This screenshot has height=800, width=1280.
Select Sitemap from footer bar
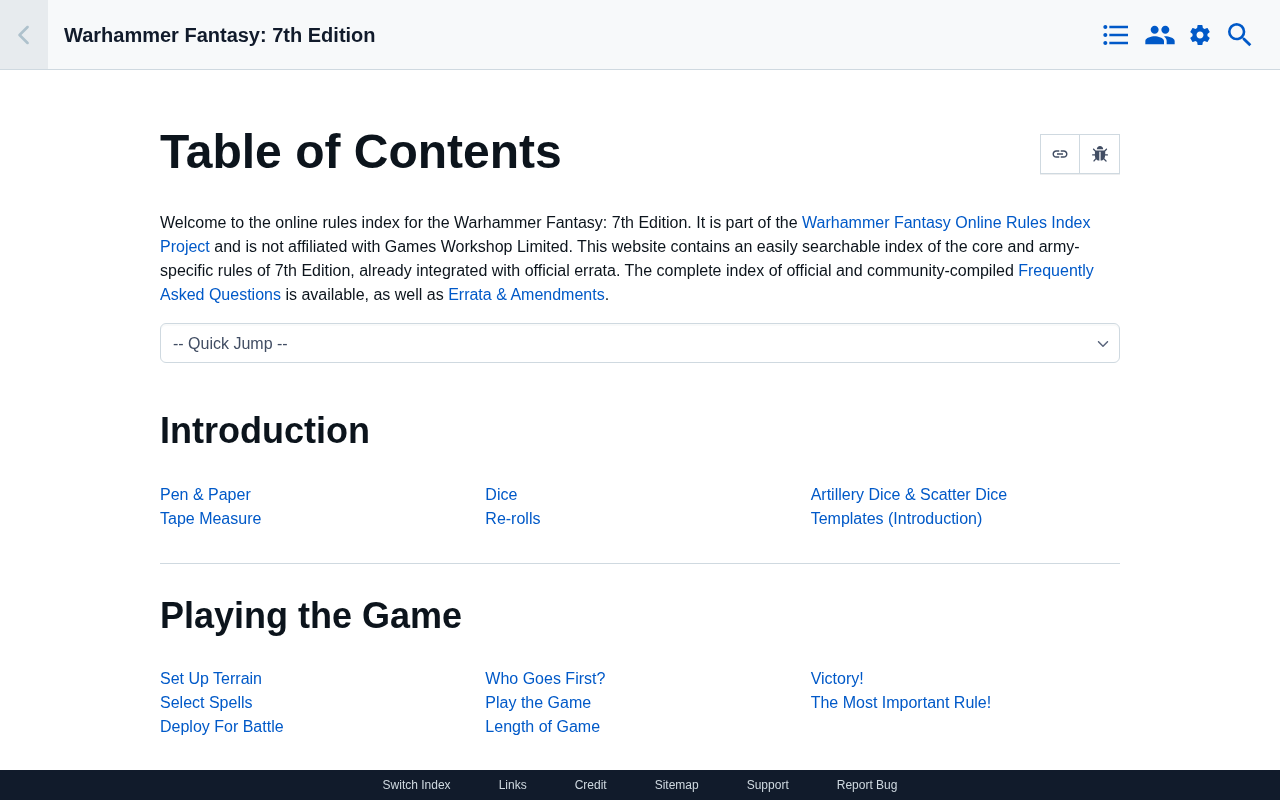point(677,785)
